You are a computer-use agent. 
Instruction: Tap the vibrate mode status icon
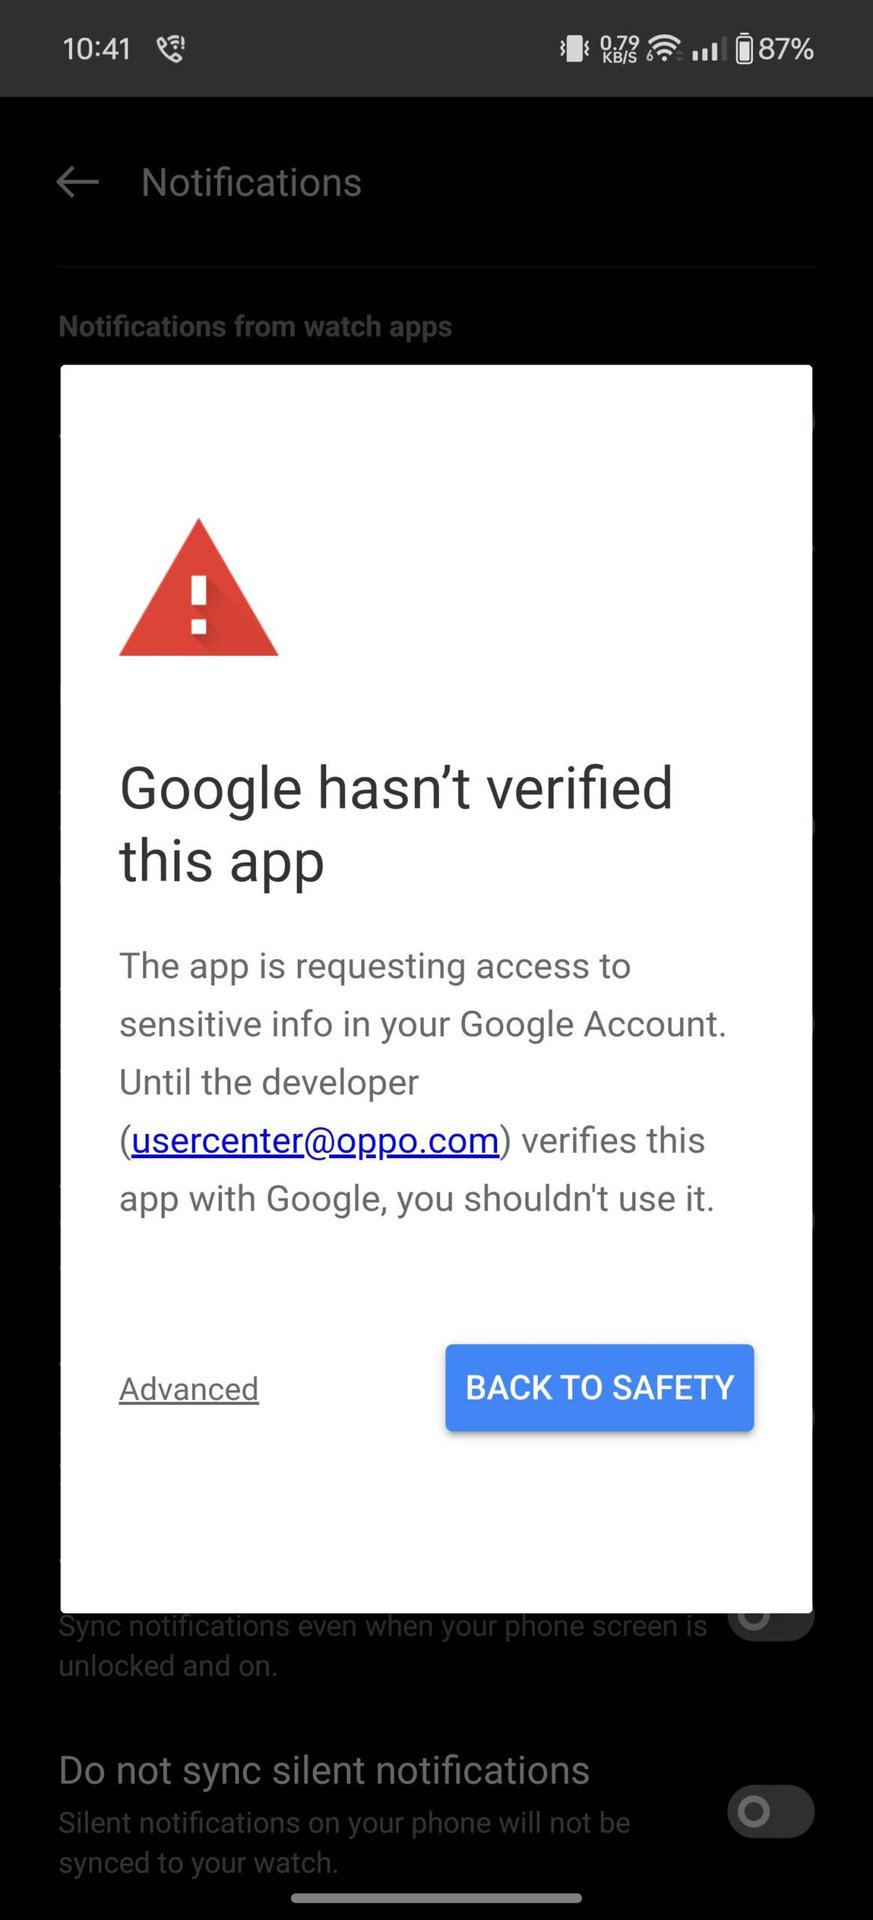click(x=574, y=48)
